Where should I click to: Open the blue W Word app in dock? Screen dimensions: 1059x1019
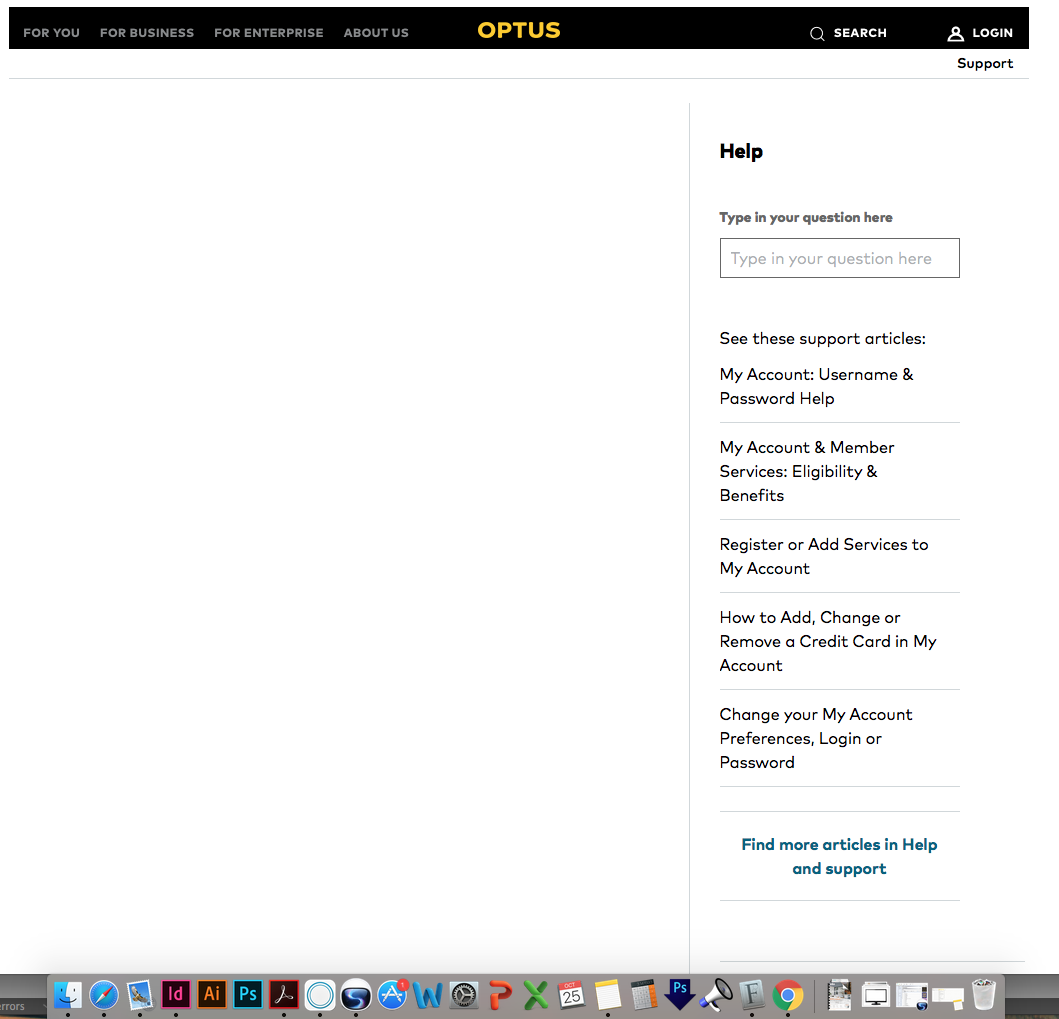[x=428, y=995]
